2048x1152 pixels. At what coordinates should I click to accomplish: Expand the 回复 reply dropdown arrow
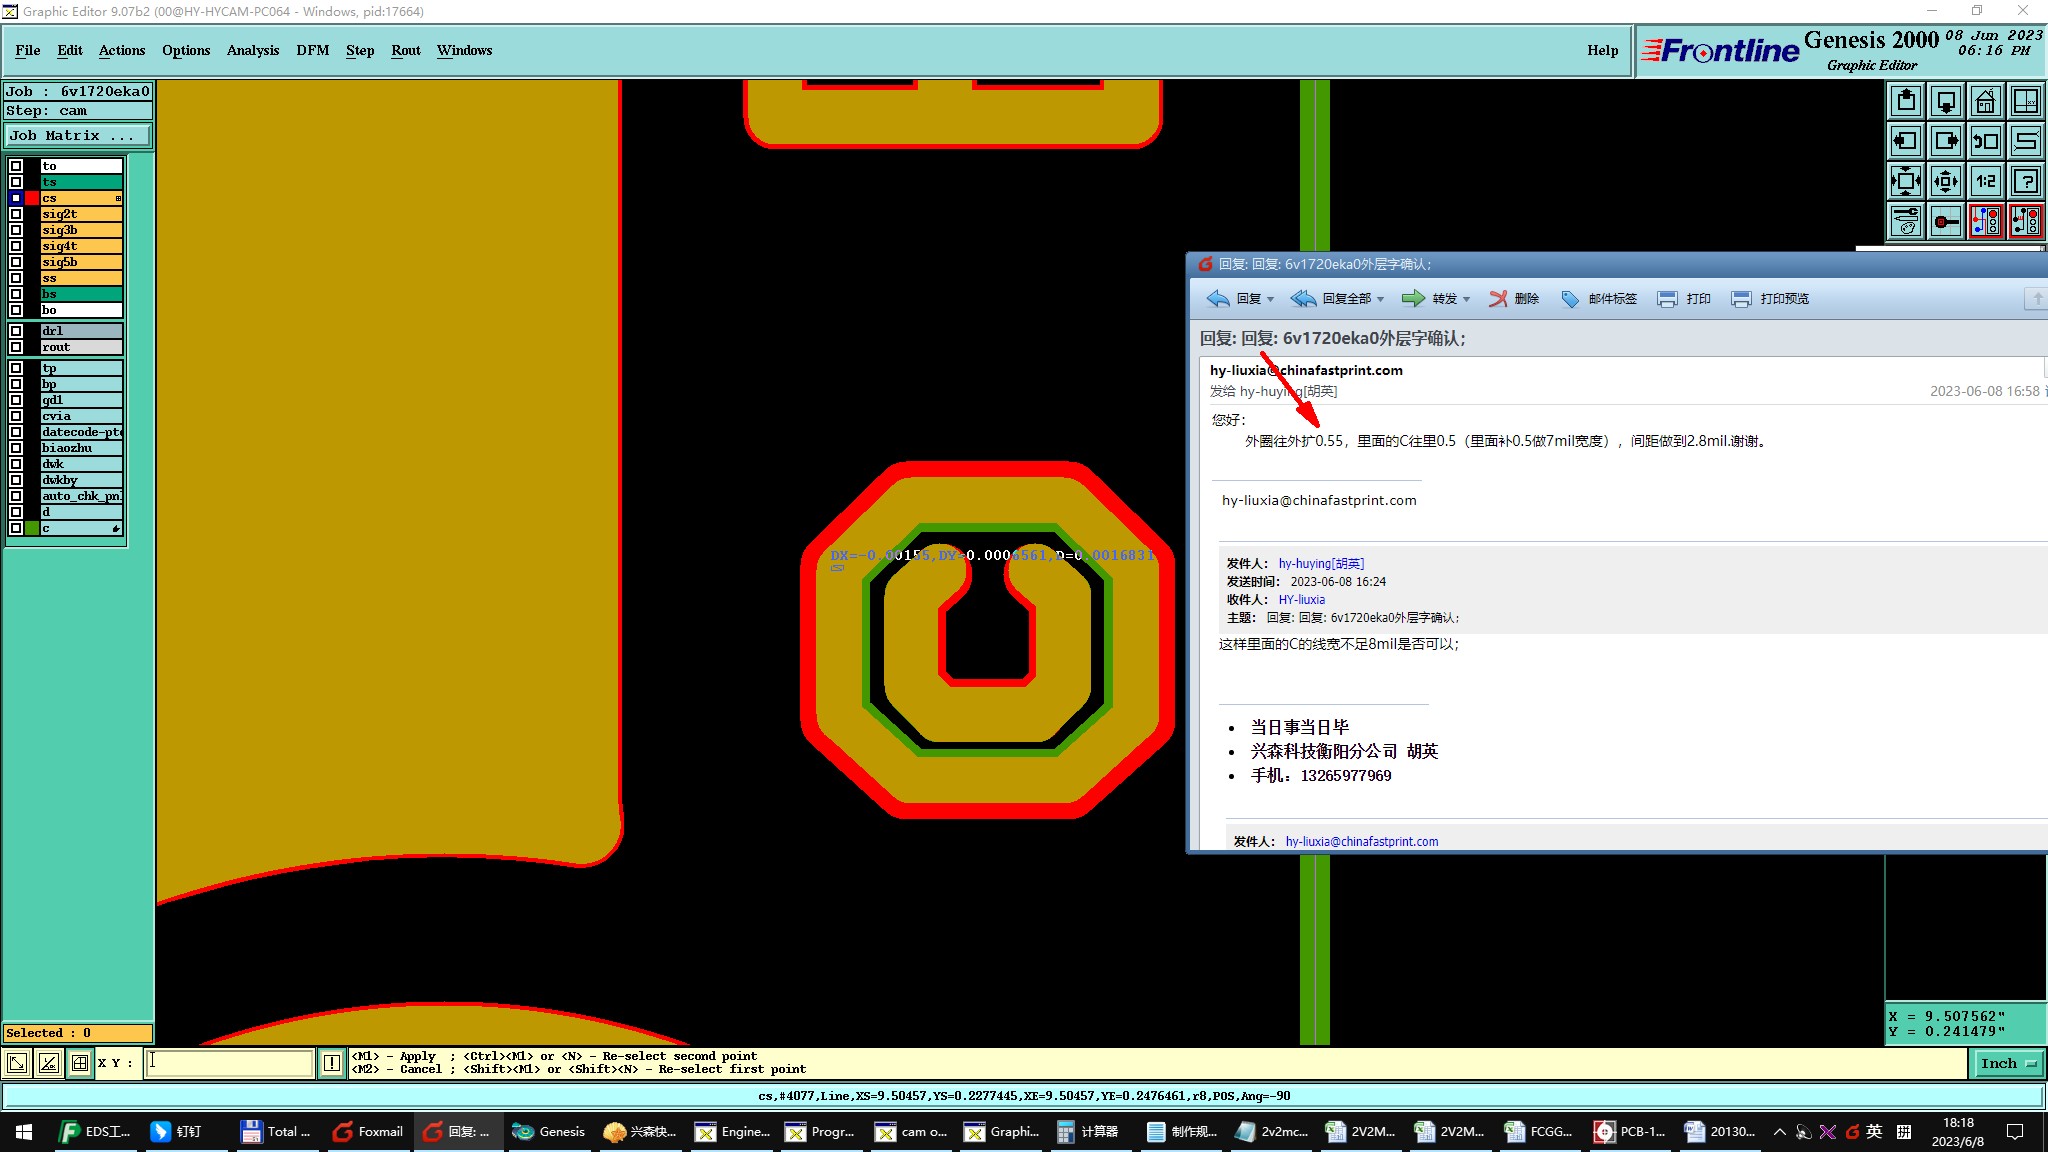[x=1270, y=299]
